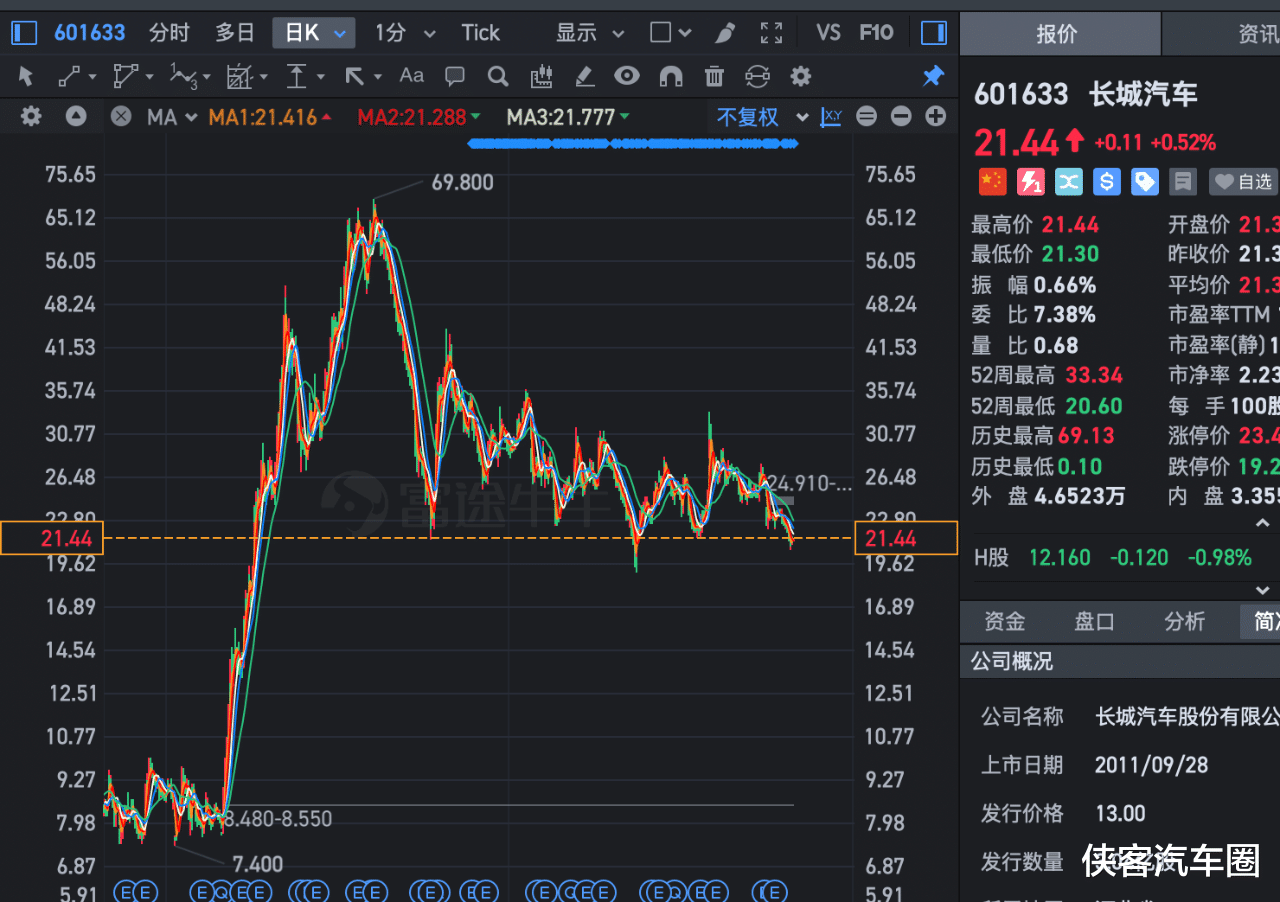1280x902 pixels.
Task: Click the blue chart range scrollbar
Action: click(x=633, y=144)
